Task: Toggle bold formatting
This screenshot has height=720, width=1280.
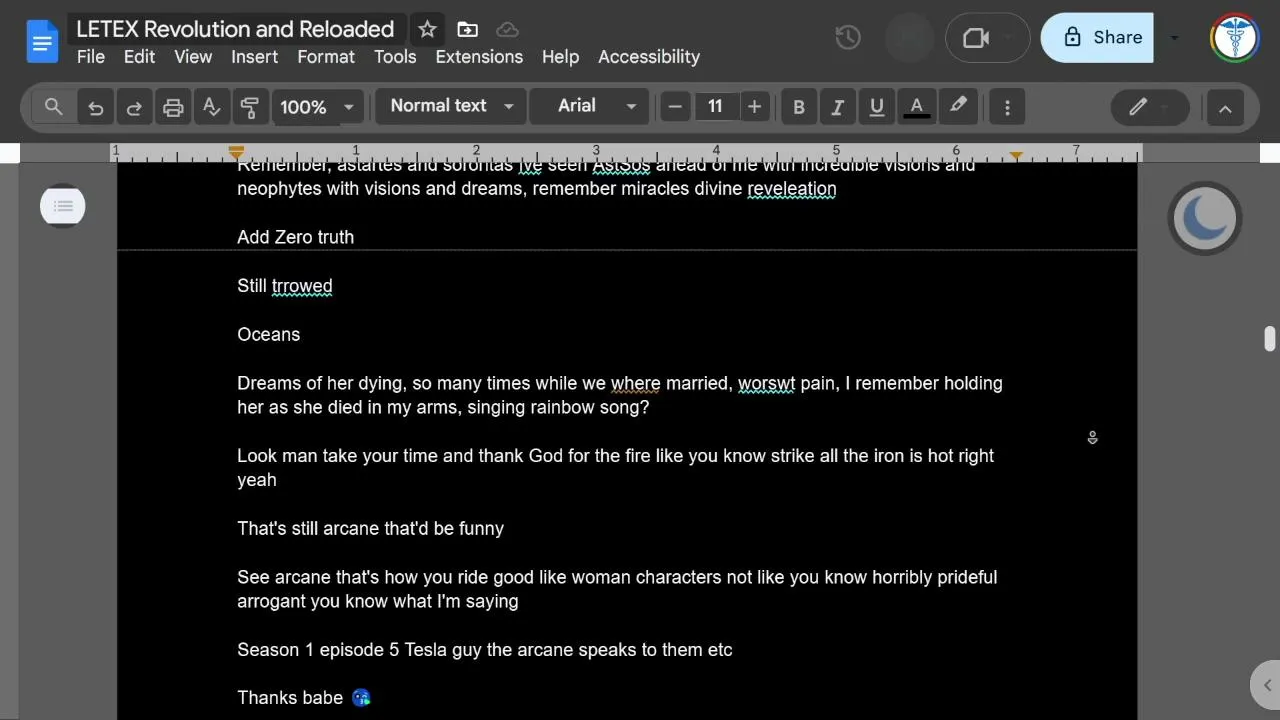Action: click(798, 107)
